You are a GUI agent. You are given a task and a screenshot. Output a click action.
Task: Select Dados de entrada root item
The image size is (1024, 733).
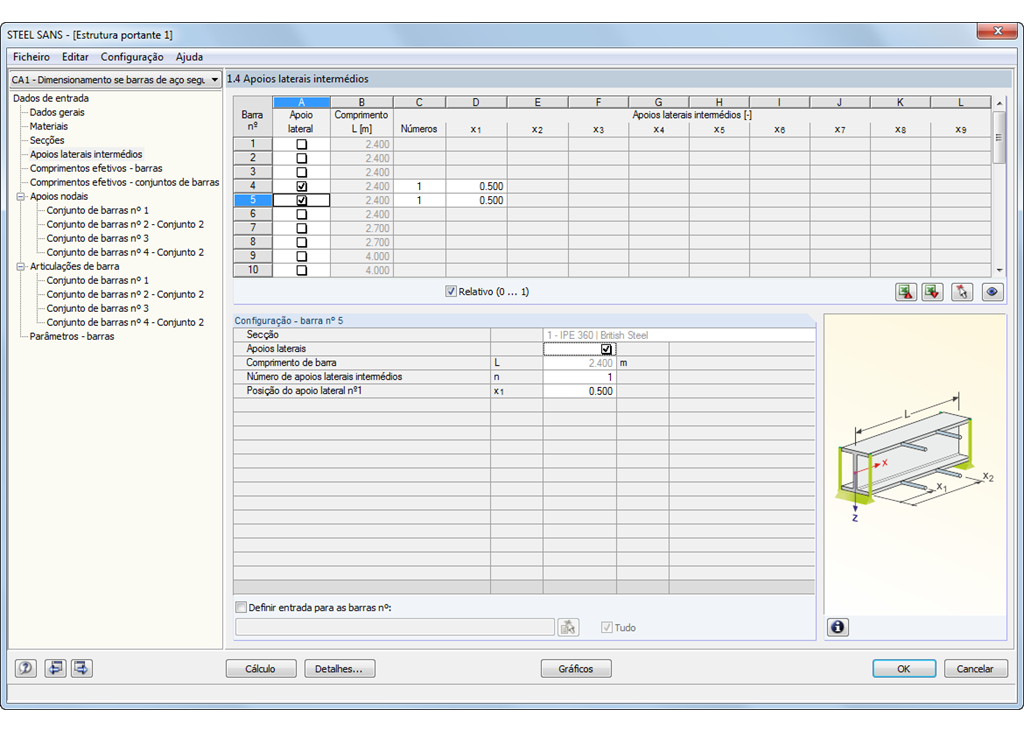[51, 98]
